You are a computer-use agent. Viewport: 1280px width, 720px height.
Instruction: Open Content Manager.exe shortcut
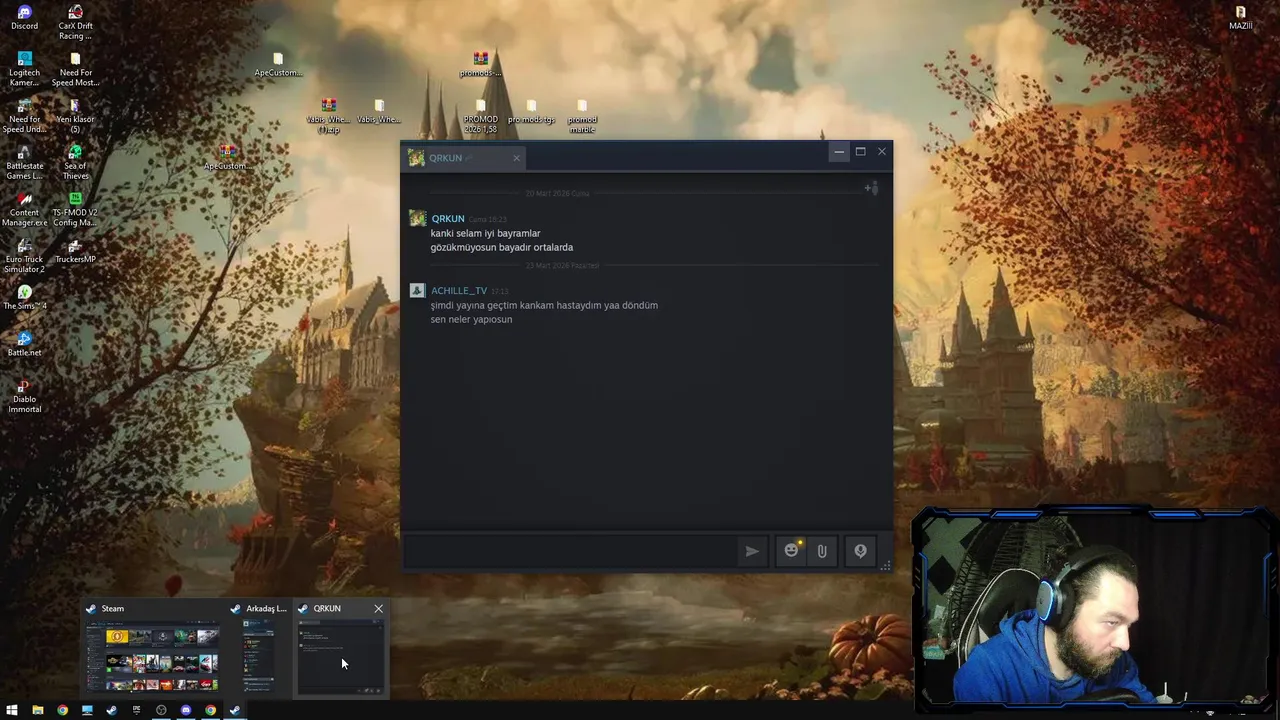(x=24, y=209)
